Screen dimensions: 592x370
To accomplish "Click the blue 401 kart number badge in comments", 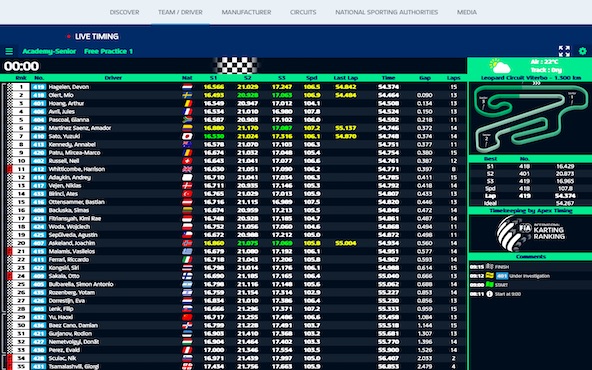I will tap(502, 276).
